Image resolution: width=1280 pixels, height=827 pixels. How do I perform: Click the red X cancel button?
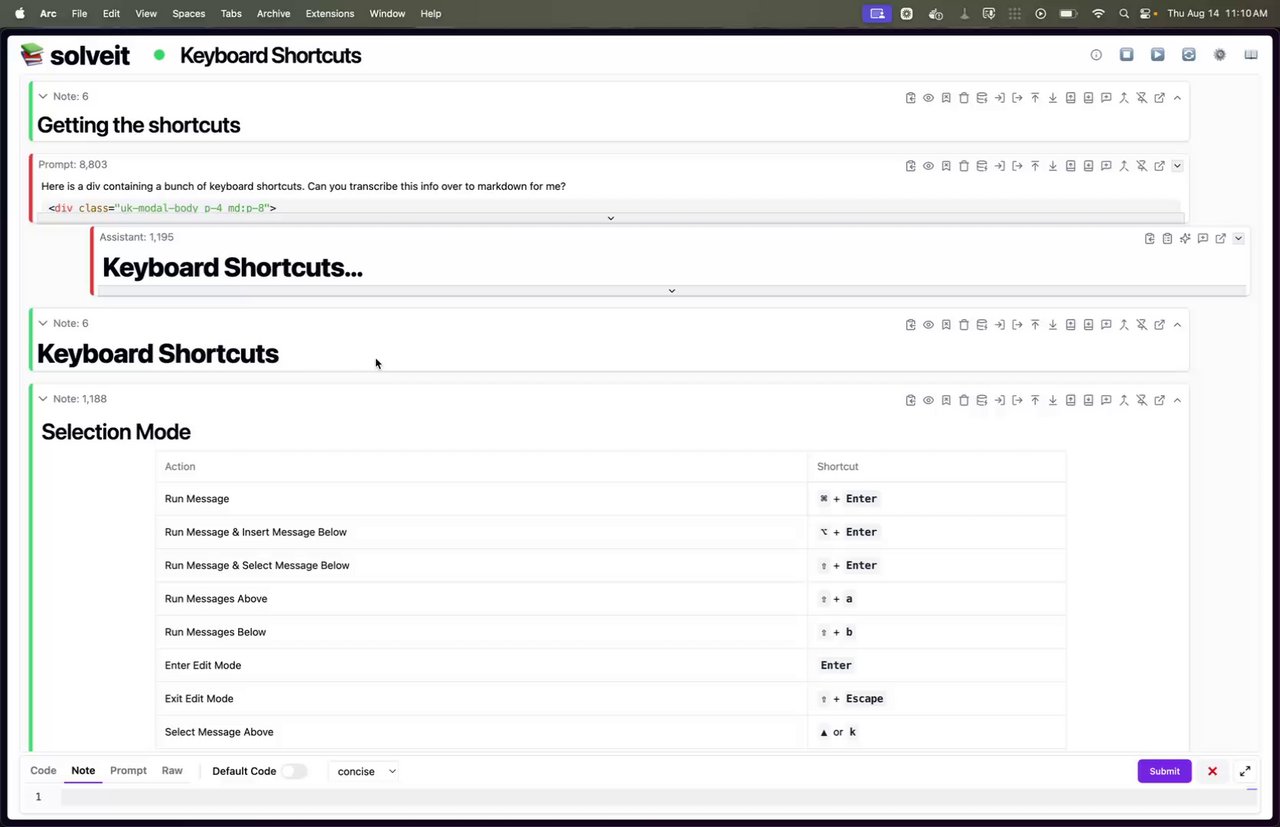tap(1212, 771)
